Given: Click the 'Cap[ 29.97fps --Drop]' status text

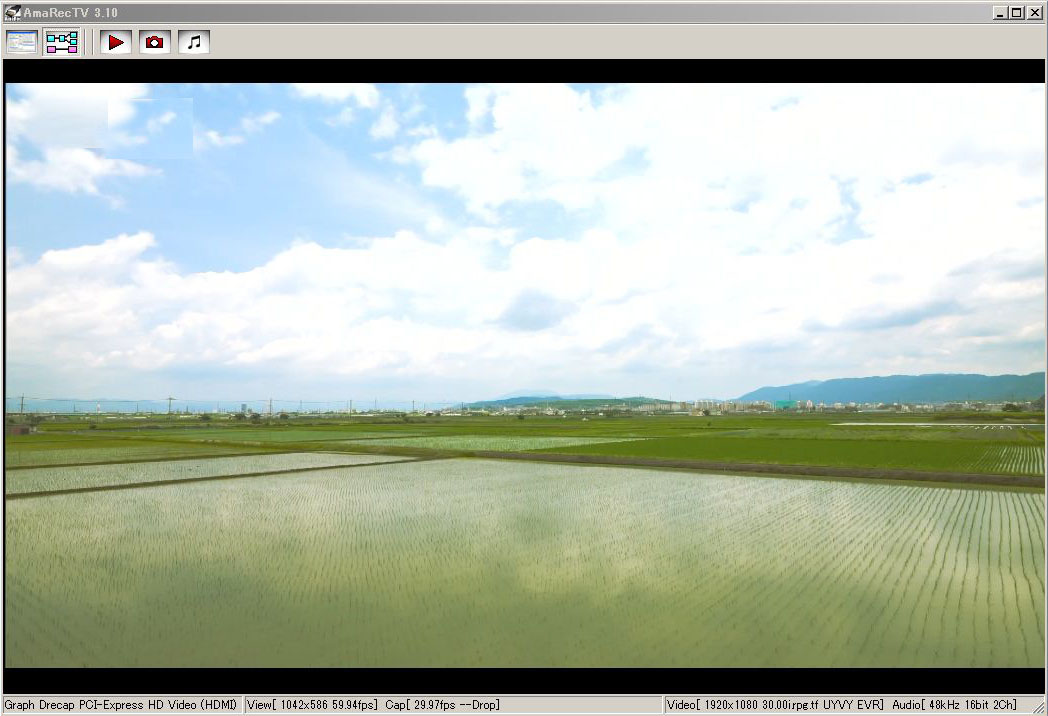Looking at the screenshot, I should point(442,705).
